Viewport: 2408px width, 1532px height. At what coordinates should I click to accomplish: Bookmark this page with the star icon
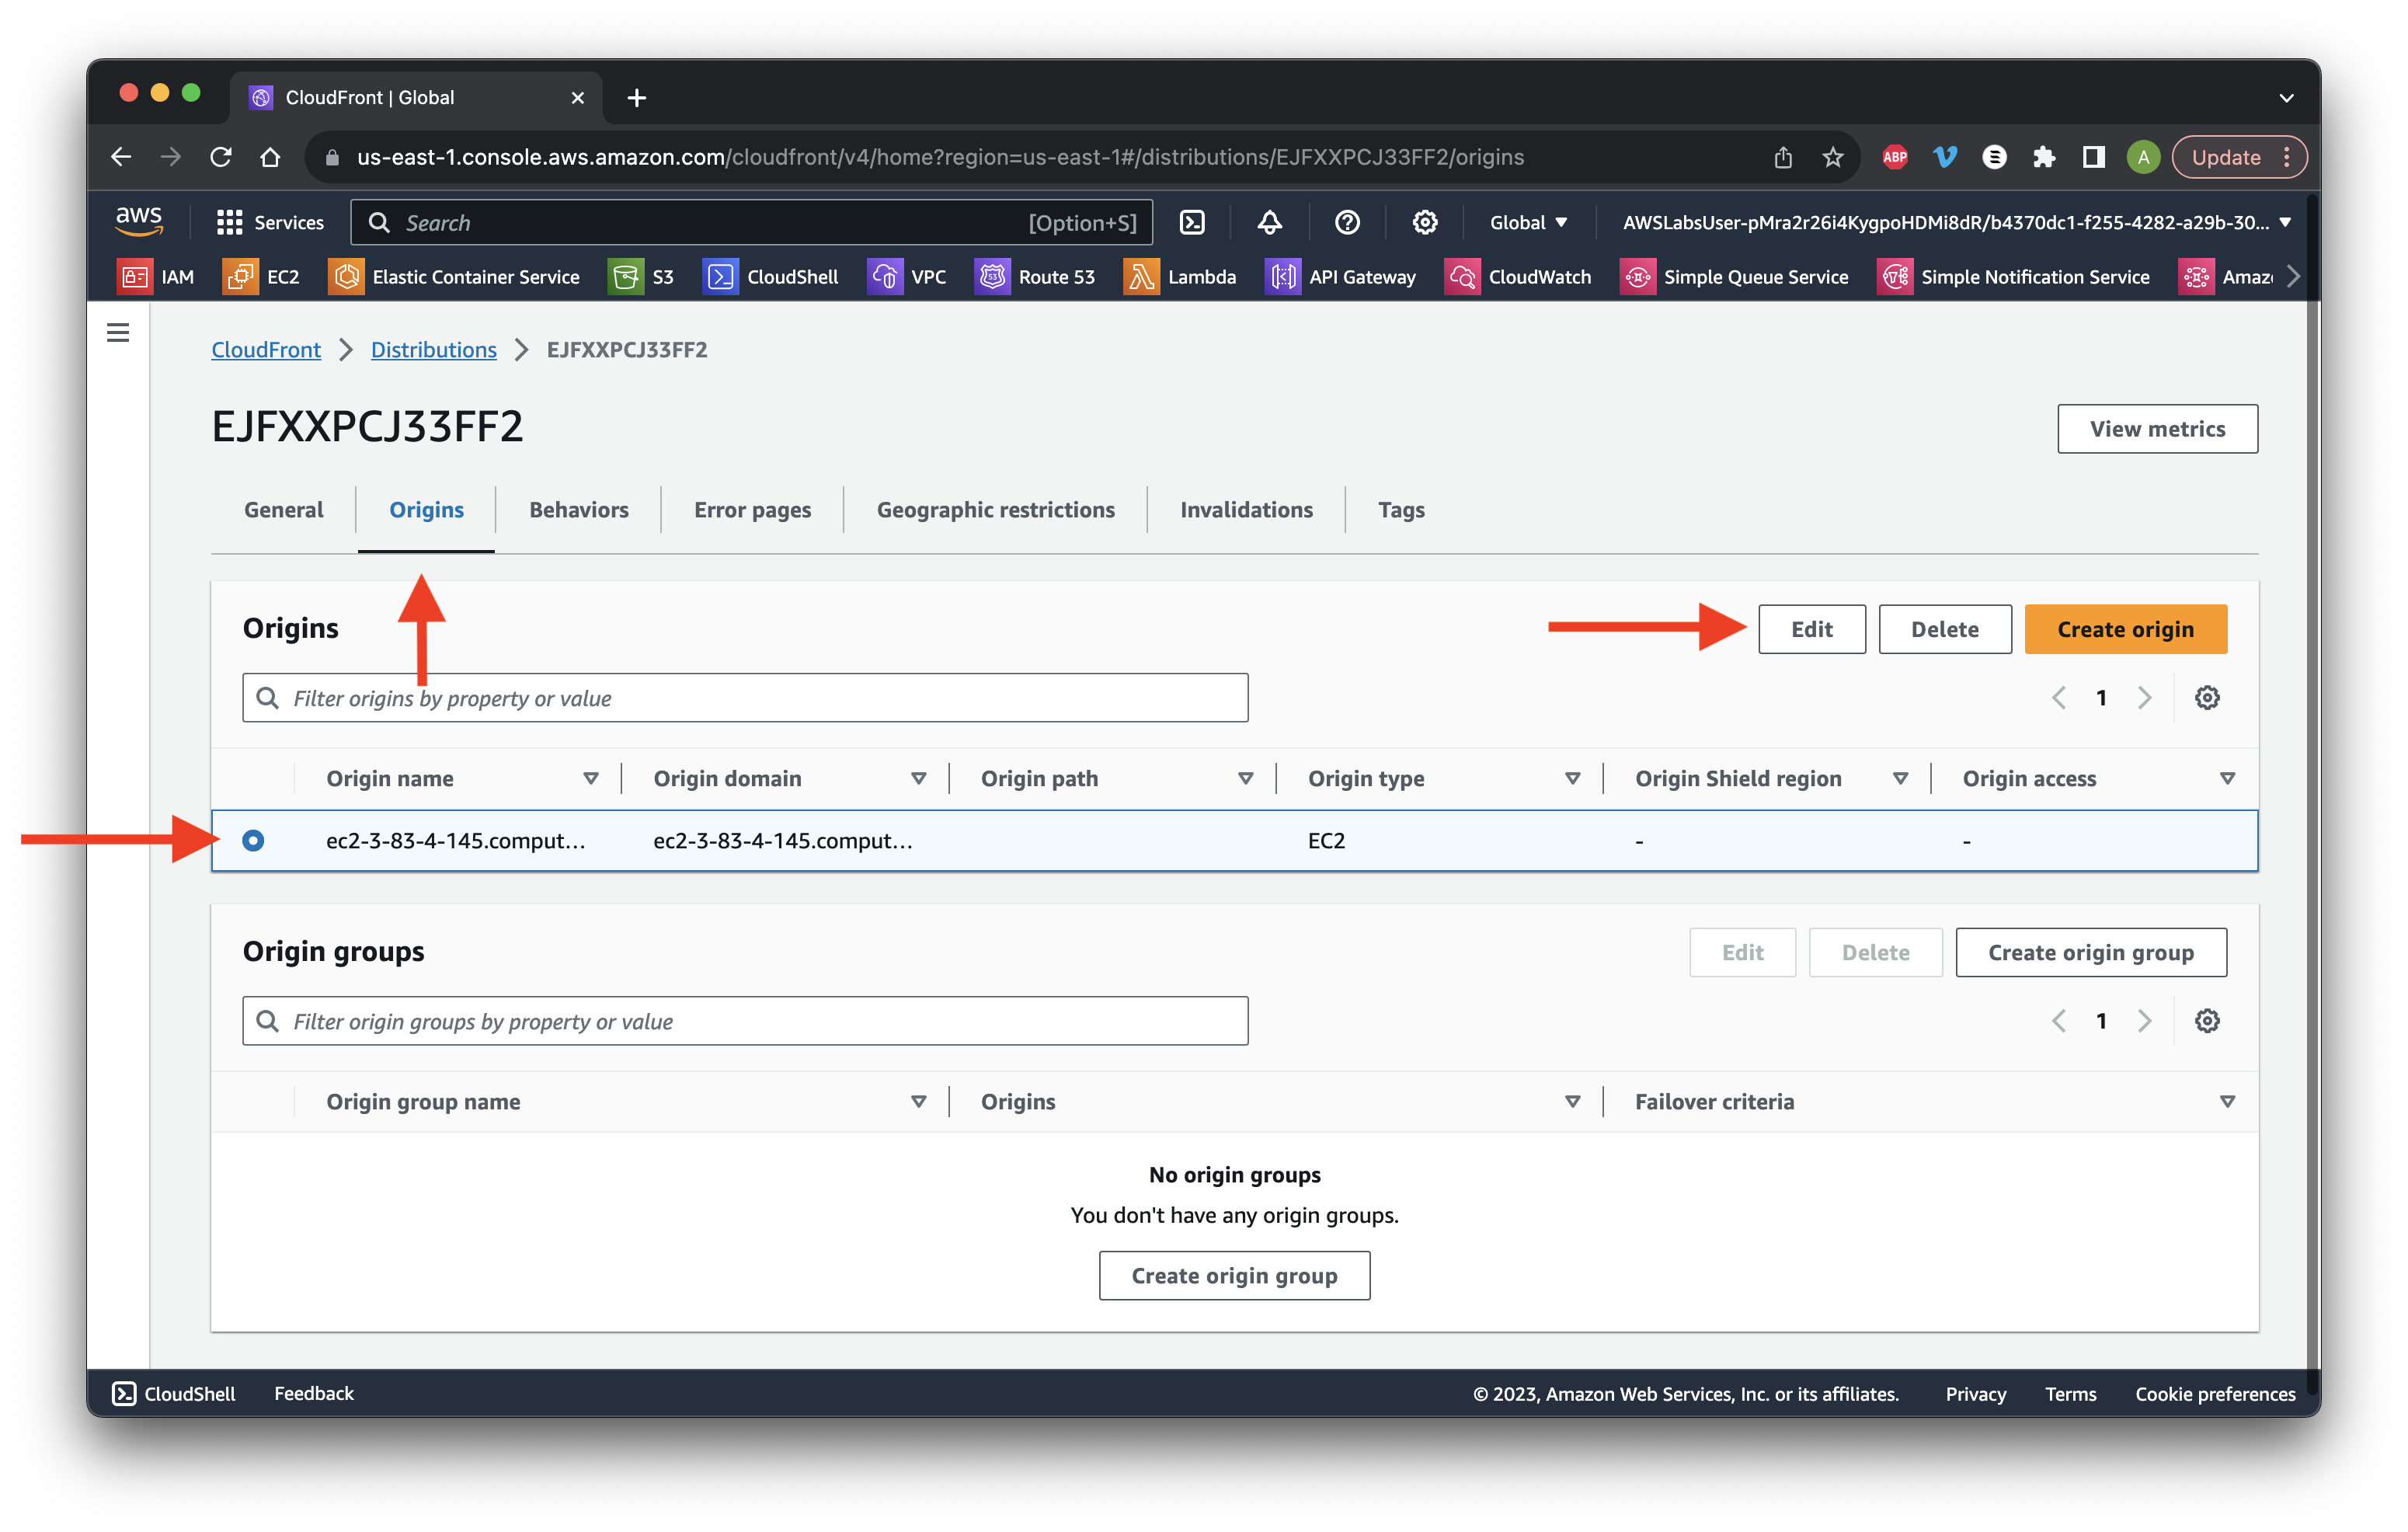1832,157
